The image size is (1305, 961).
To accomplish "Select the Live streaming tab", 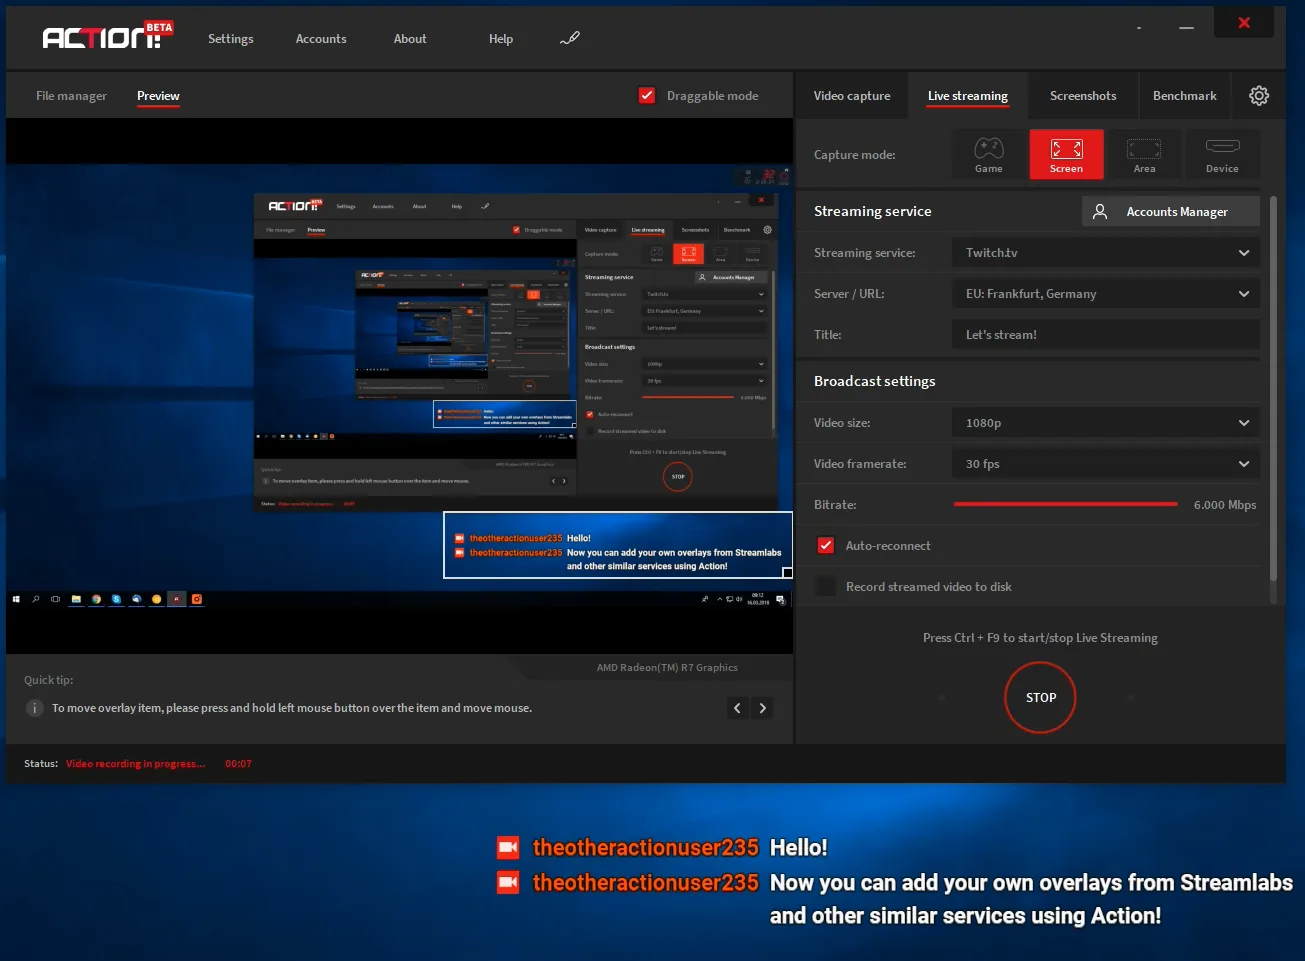I will click(x=968, y=96).
